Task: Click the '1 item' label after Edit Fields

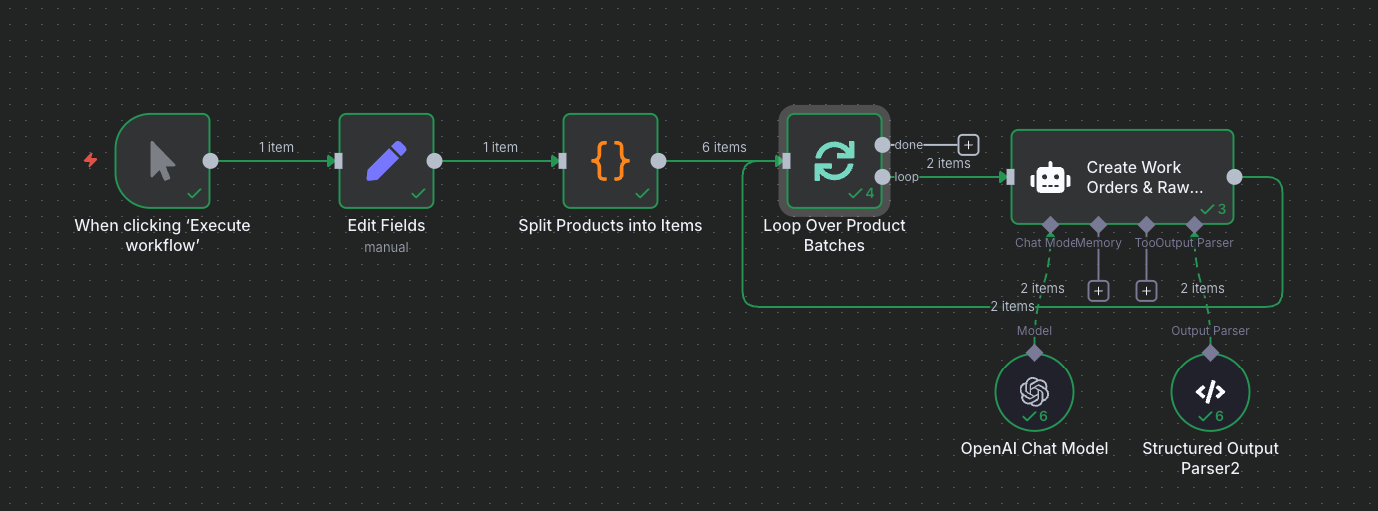Action: pos(500,147)
